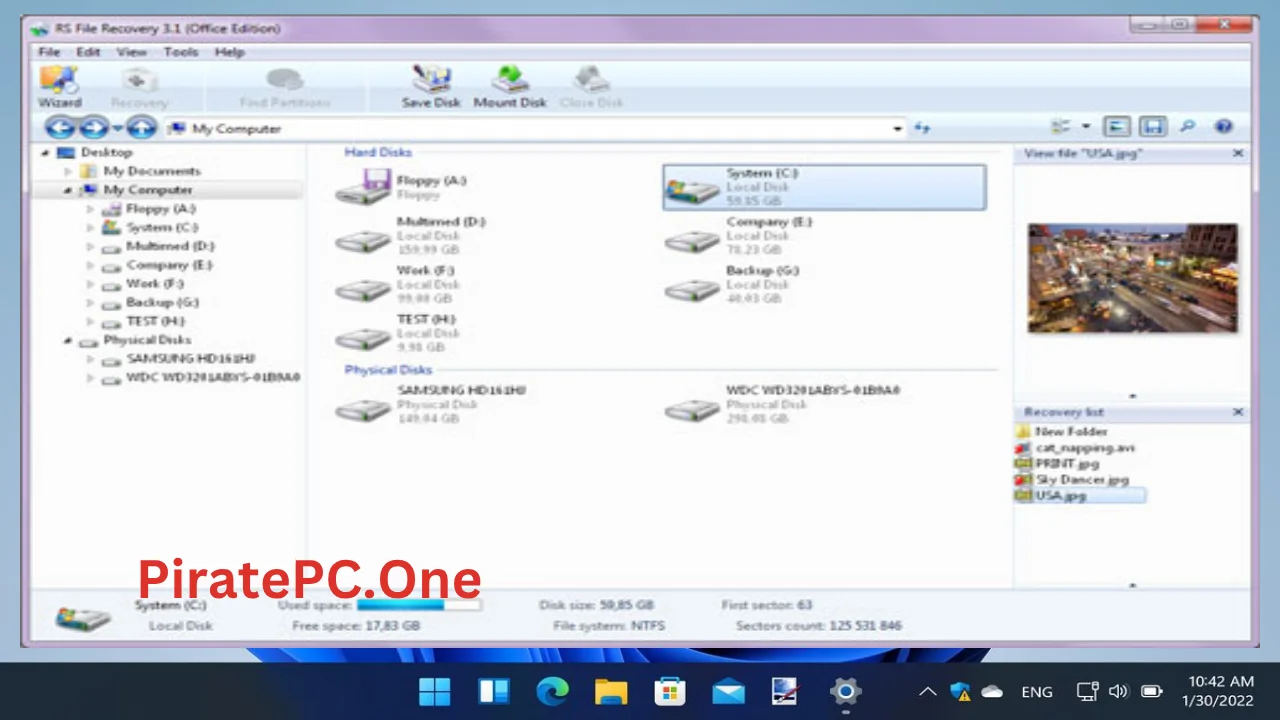Click the Recovery toolbar button
The image size is (1280, 720).
[x=139, y=86]
